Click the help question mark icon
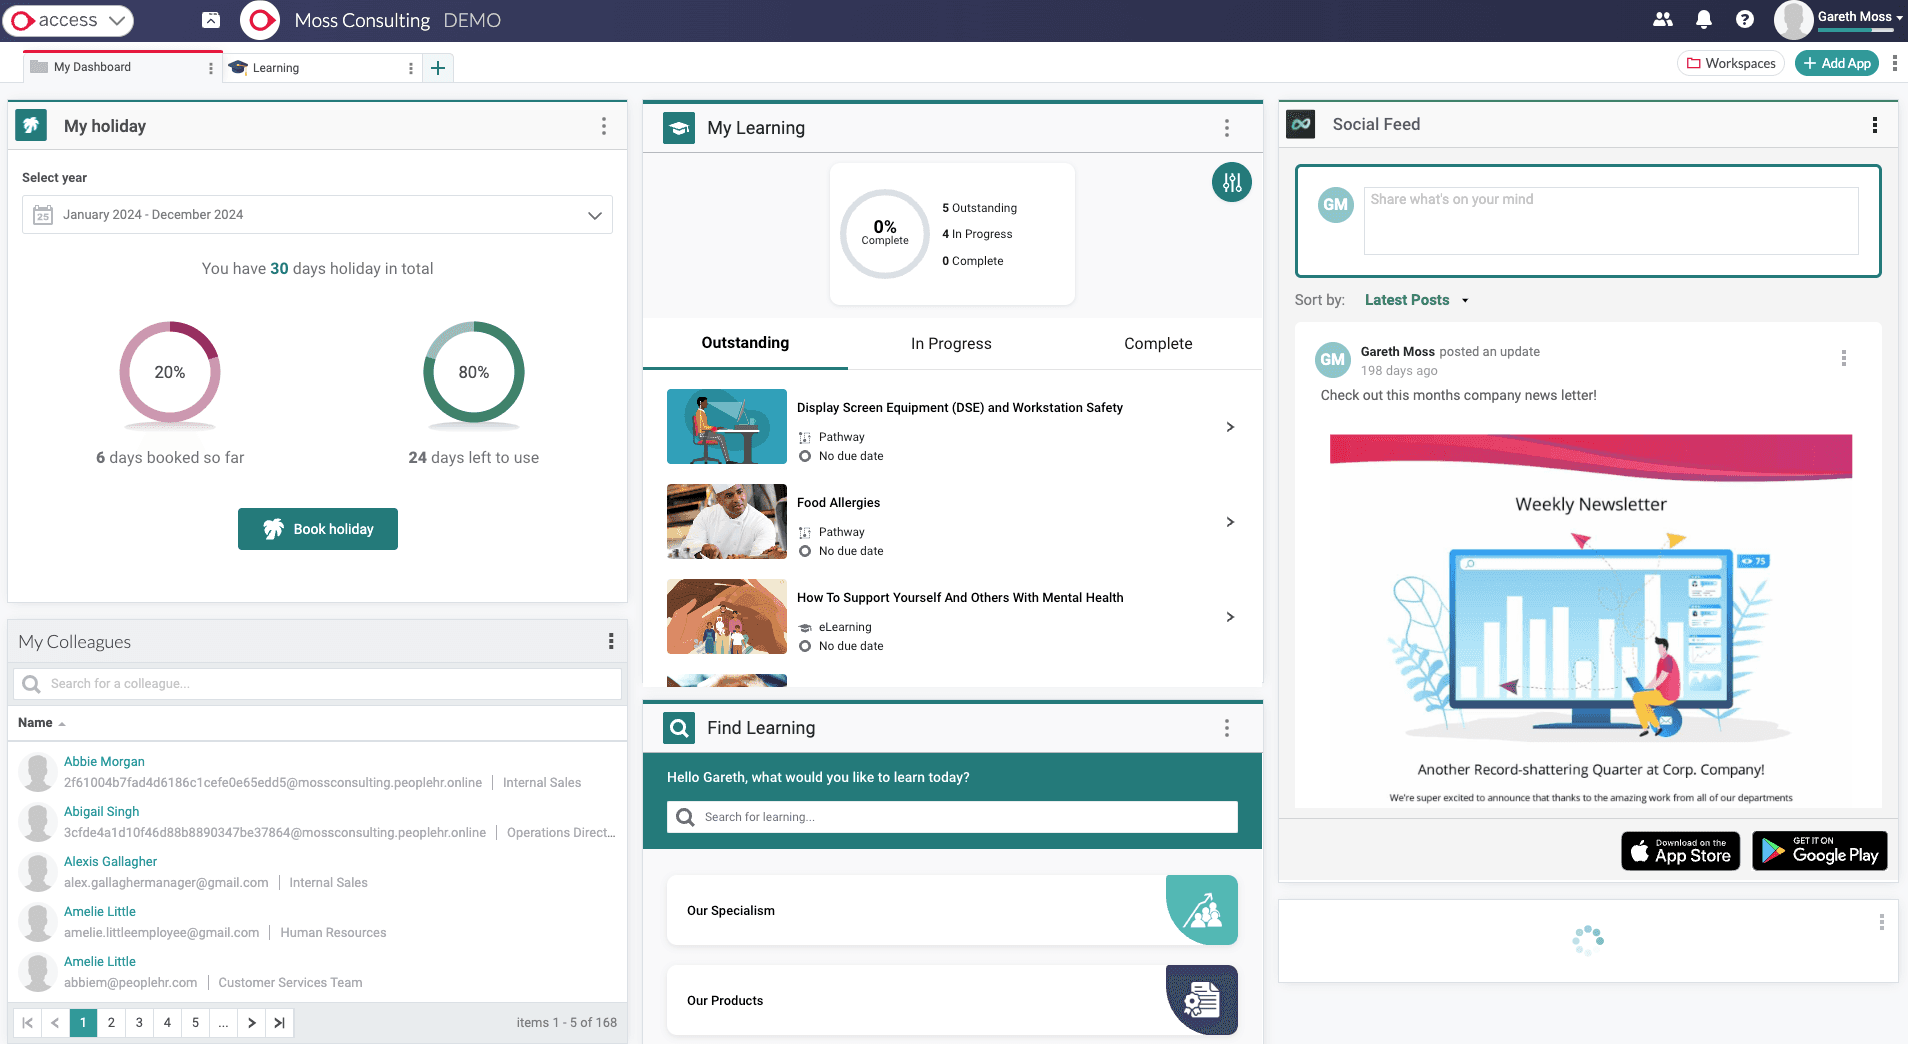Image resolution: width=1908 pixels, height=1044 pixels. click(1744, 19)
